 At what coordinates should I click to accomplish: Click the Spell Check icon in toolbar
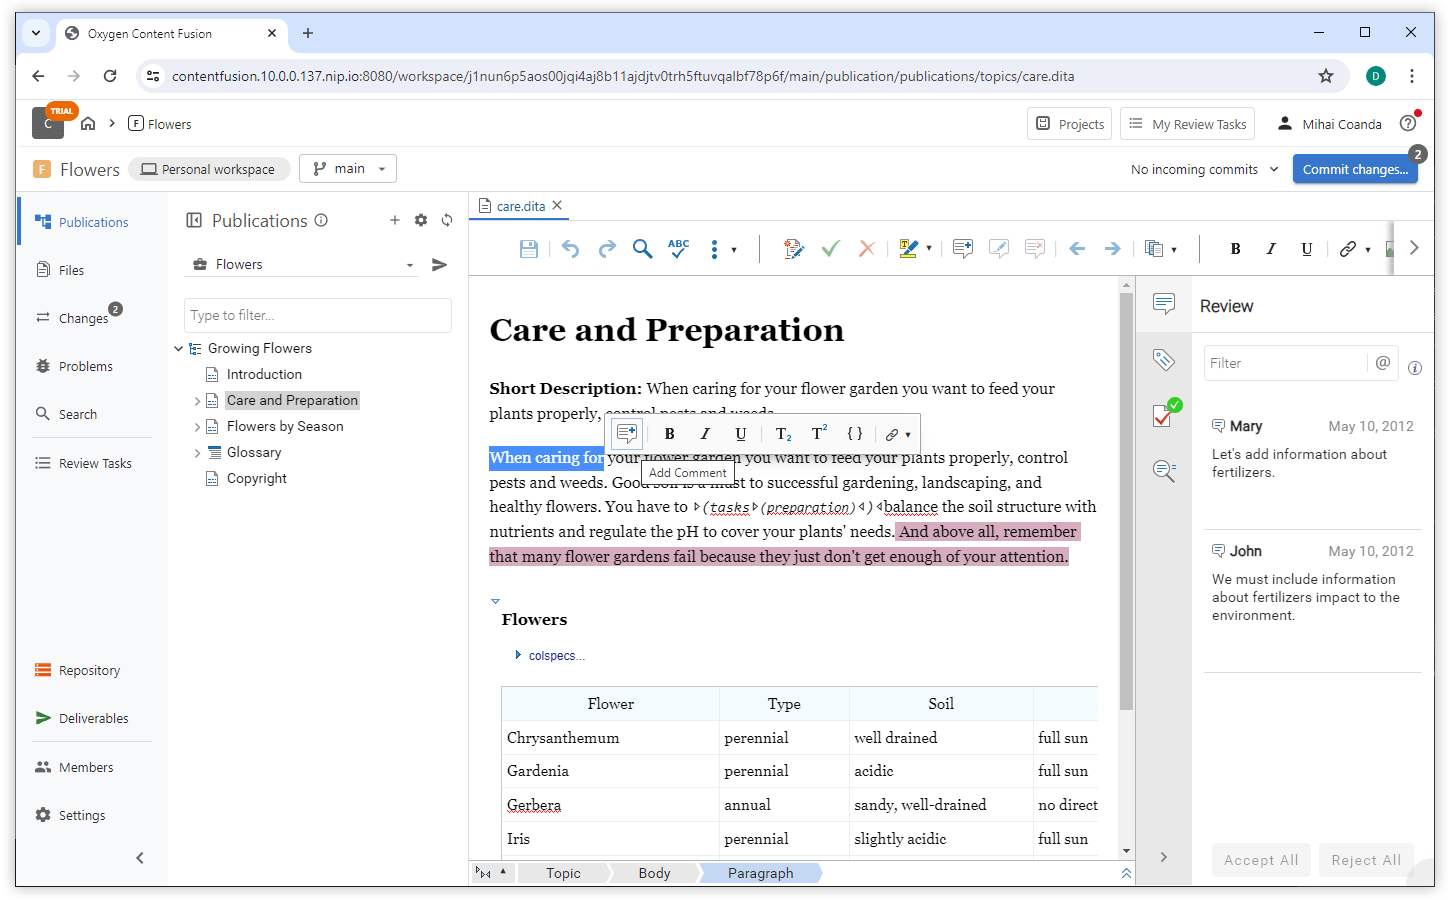point(678,249)
